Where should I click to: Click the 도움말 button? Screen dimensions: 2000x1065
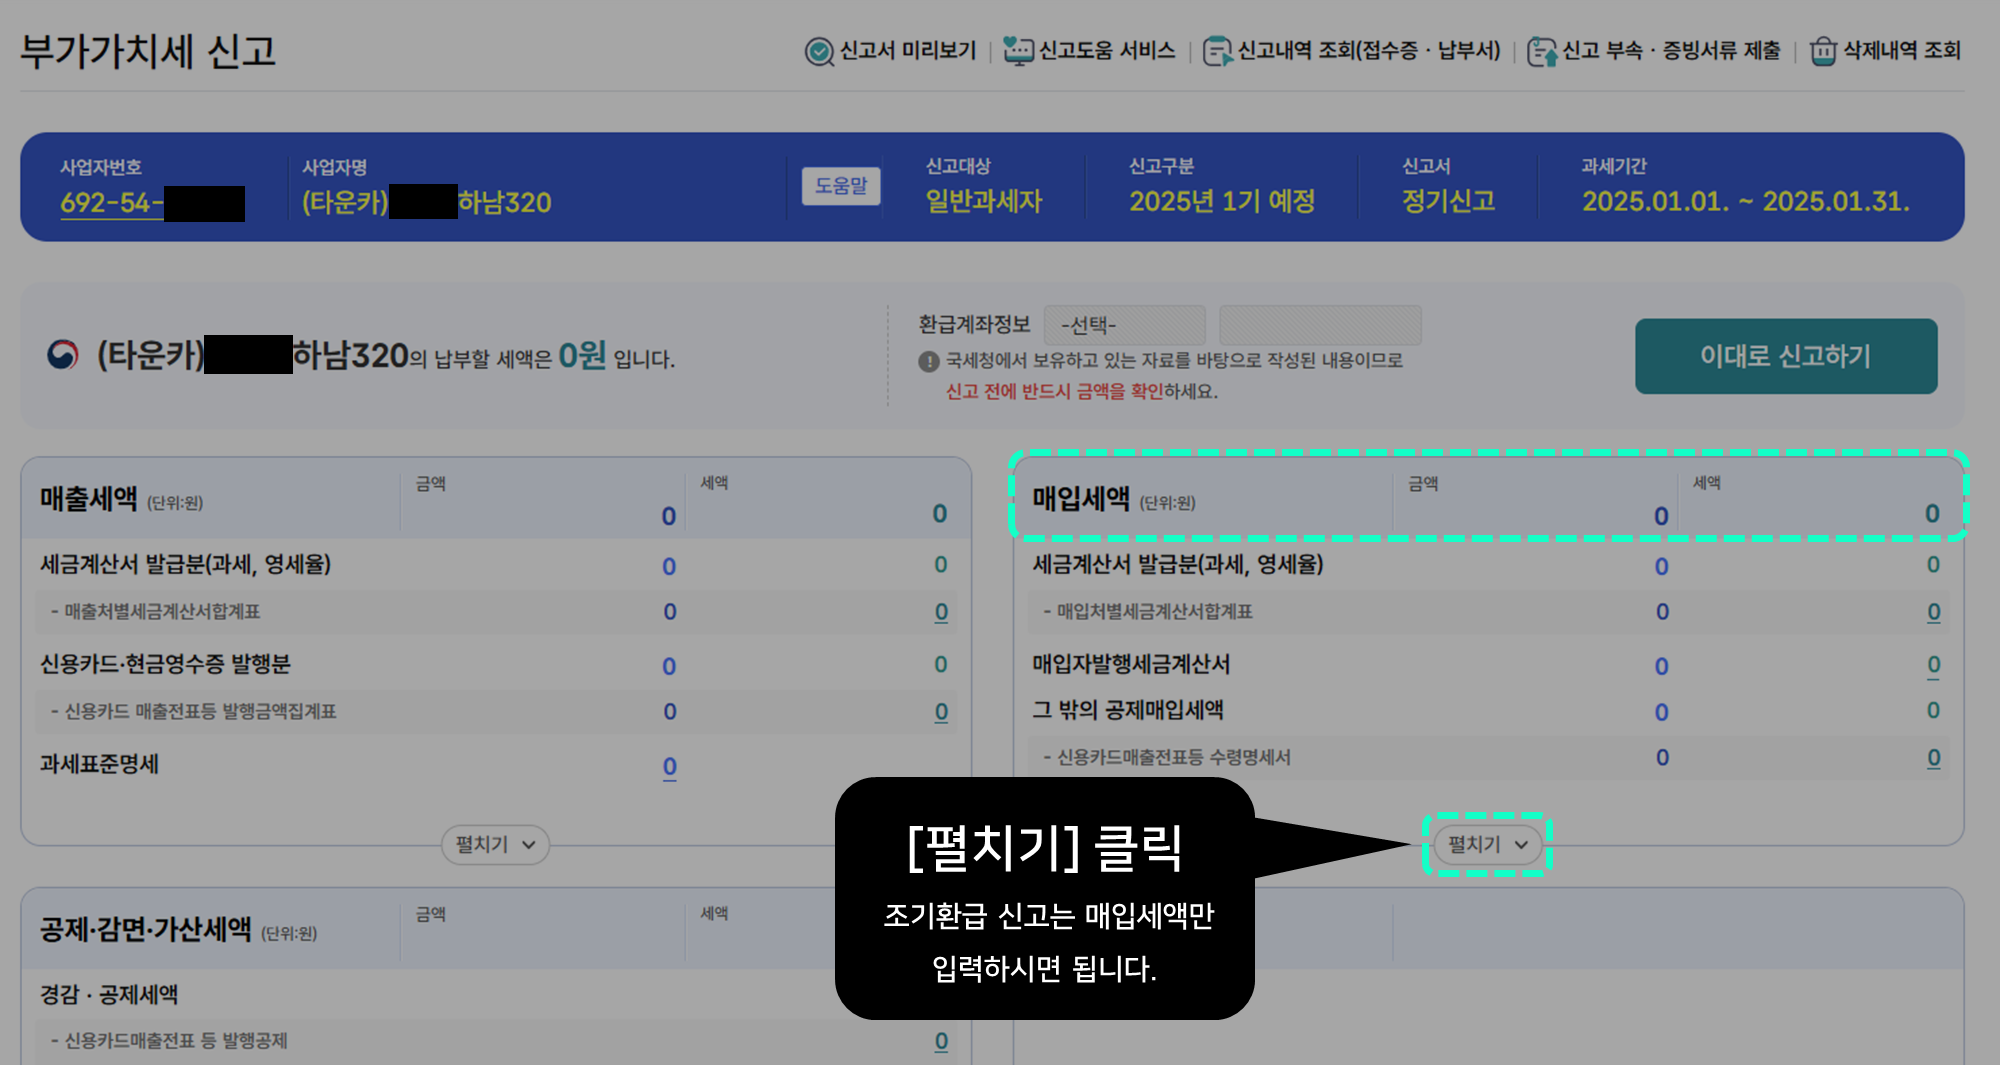pos(841,186)
